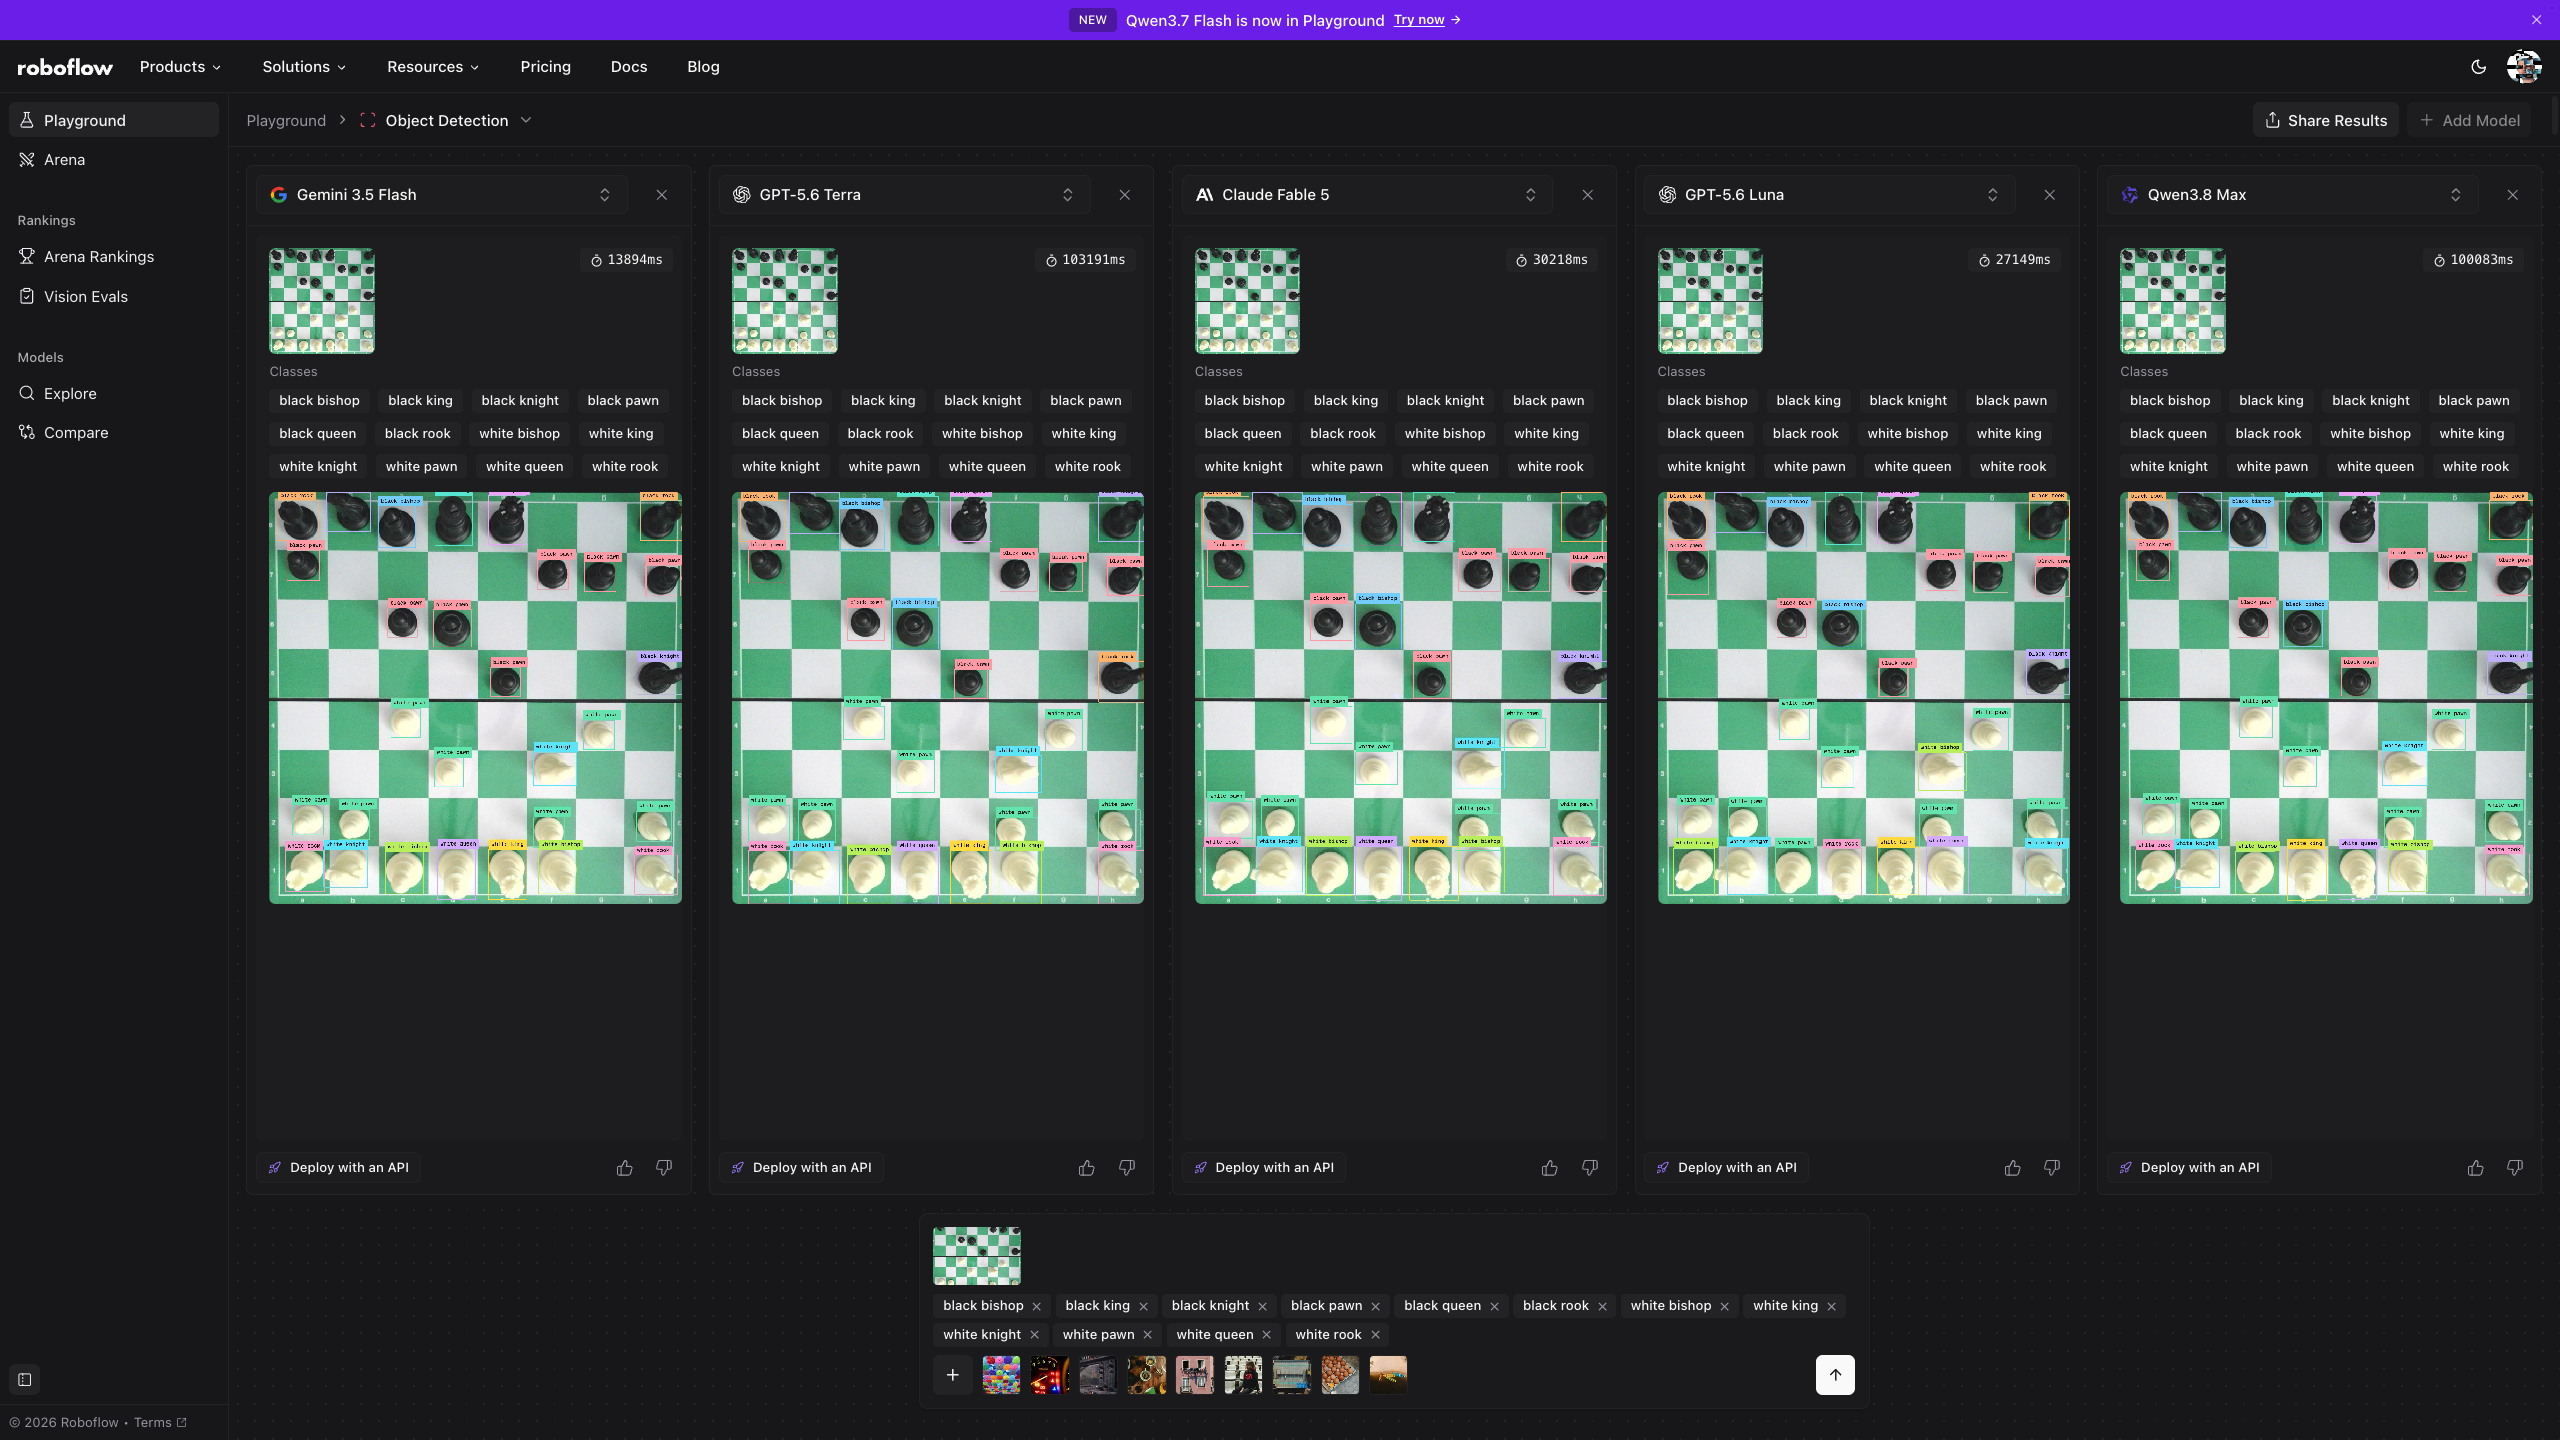Viewport: 2560px width, 1440px height.
Task: Click the roboflow logo
Action: pyautogui.click(x=65, y=67)
